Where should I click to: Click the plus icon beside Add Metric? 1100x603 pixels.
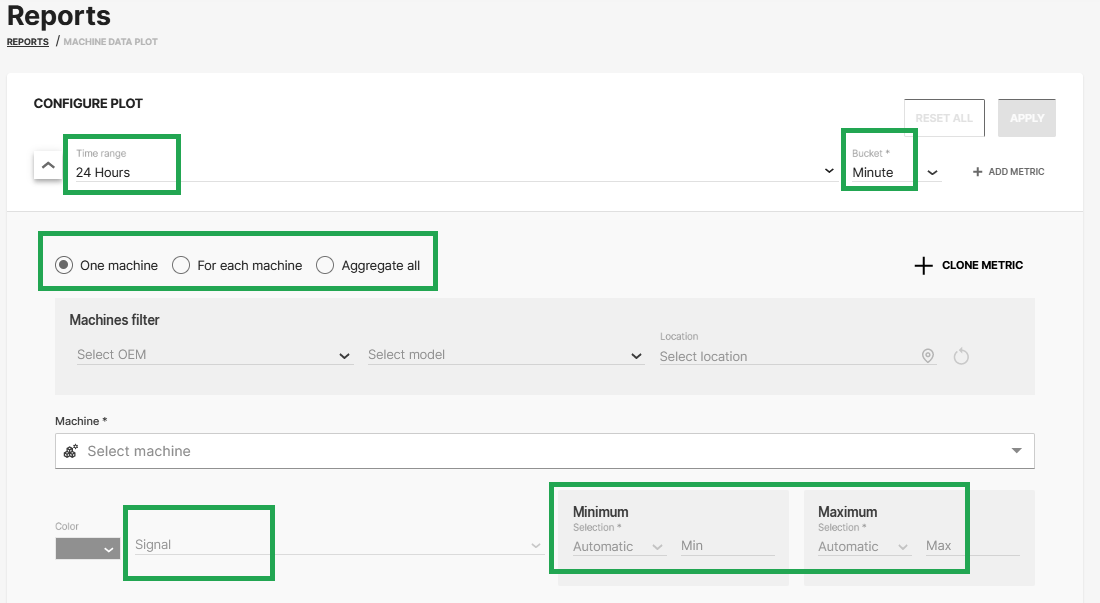click(x=977, y=172)
